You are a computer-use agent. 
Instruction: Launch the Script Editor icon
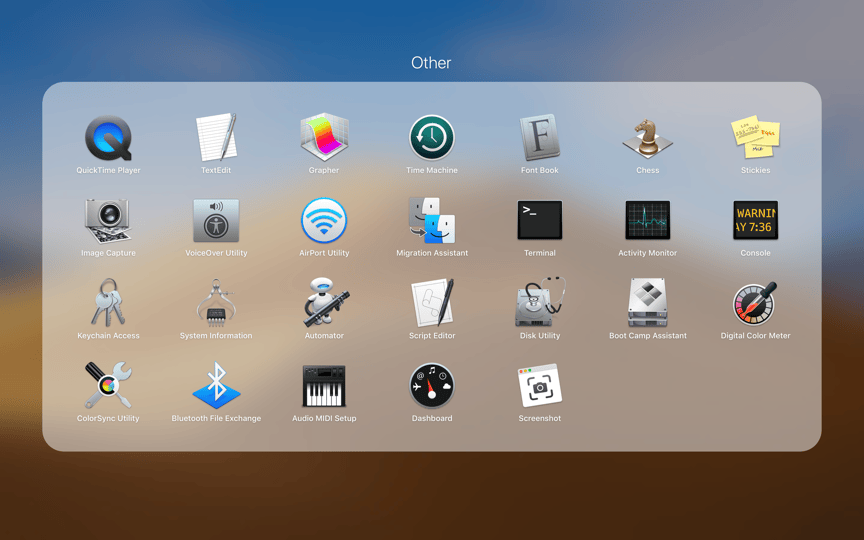pos(433,303)
